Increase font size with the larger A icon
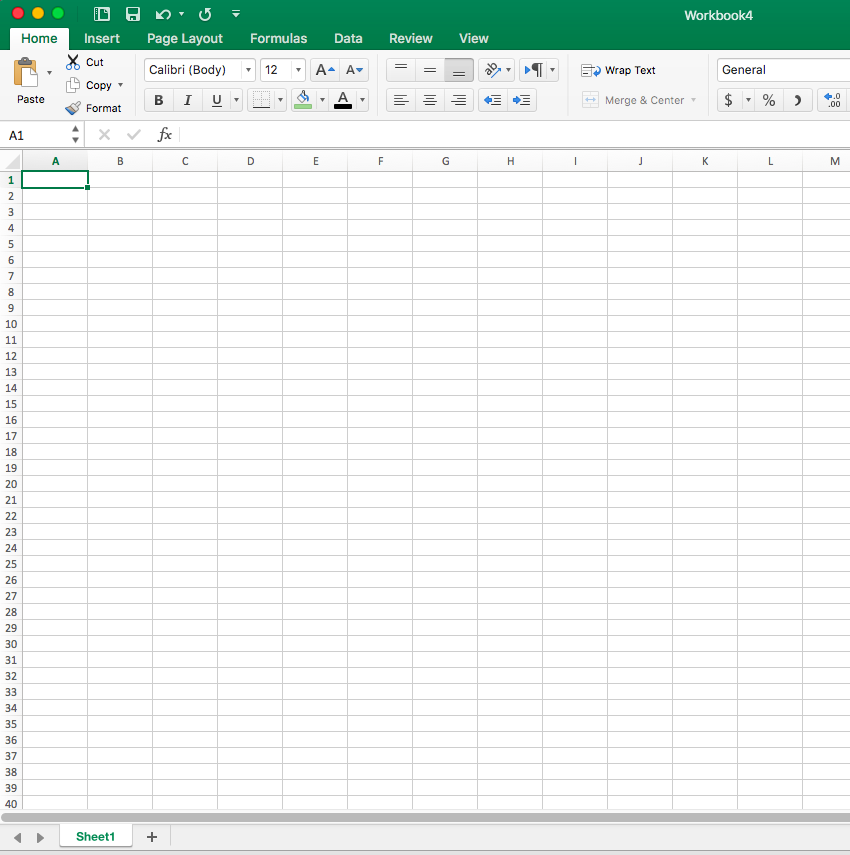Screen dimensions: 850x855 click(x=324, y=70)
